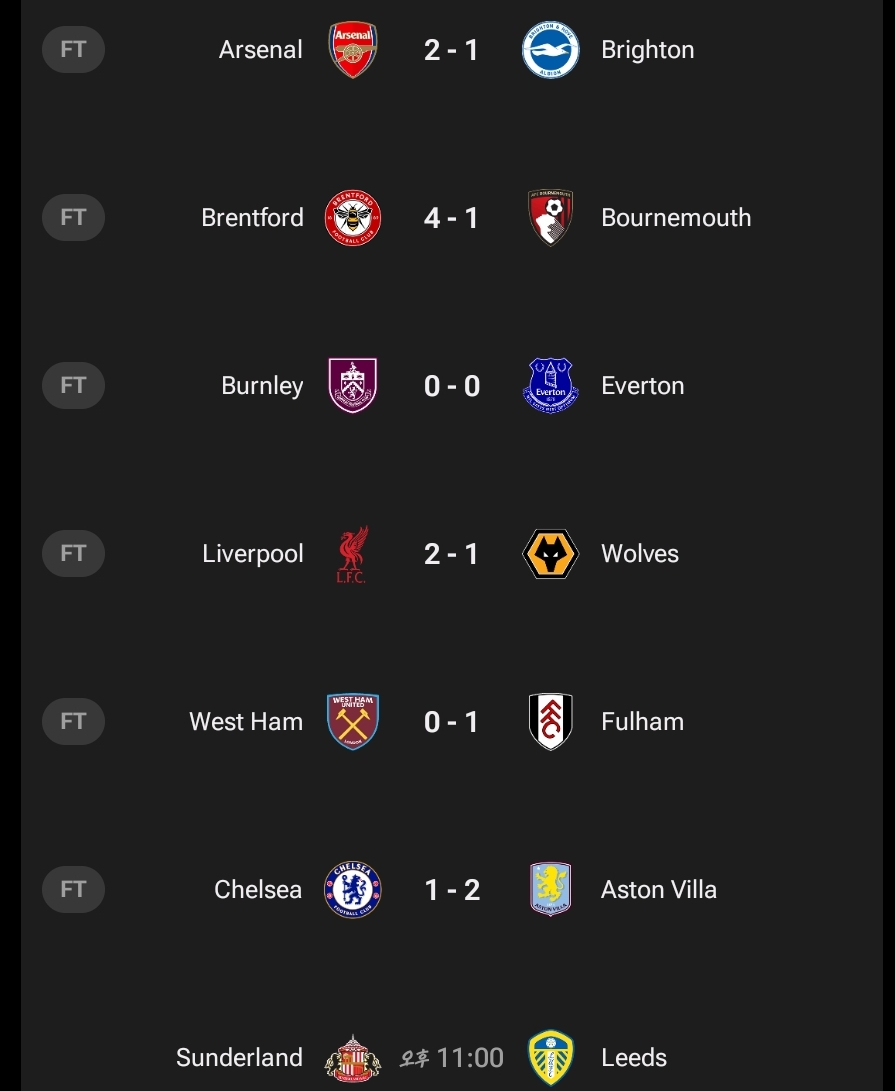Click the FT badge beside Burnley

(x=73, y=386)
